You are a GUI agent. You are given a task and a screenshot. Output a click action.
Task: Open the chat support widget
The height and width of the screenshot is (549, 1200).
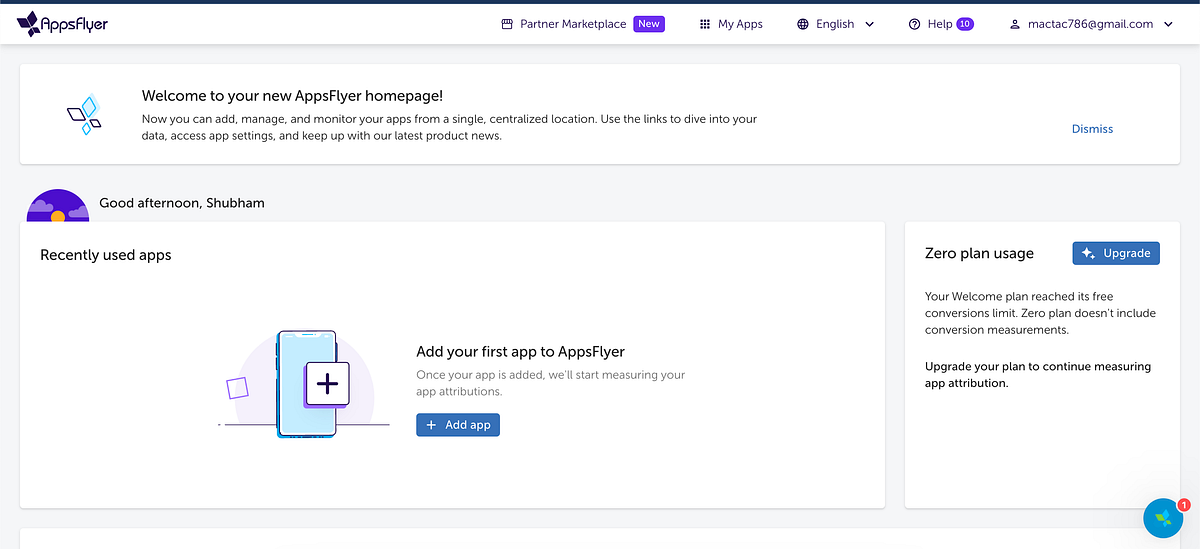click(1163, 518)
